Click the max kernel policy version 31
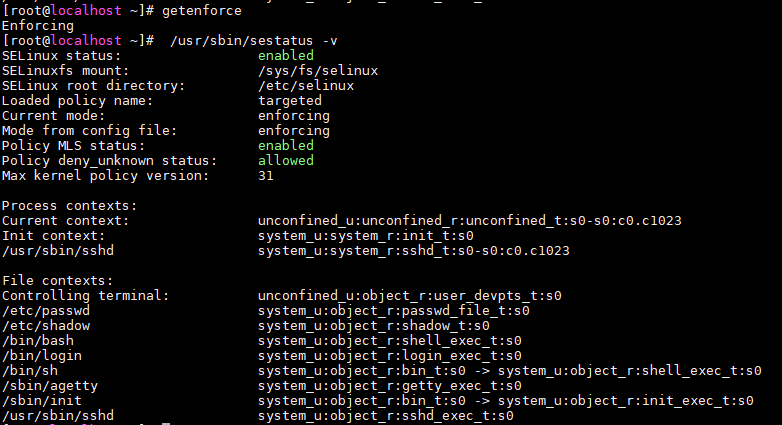Screen dimensions: 782x425 point(265,175)
